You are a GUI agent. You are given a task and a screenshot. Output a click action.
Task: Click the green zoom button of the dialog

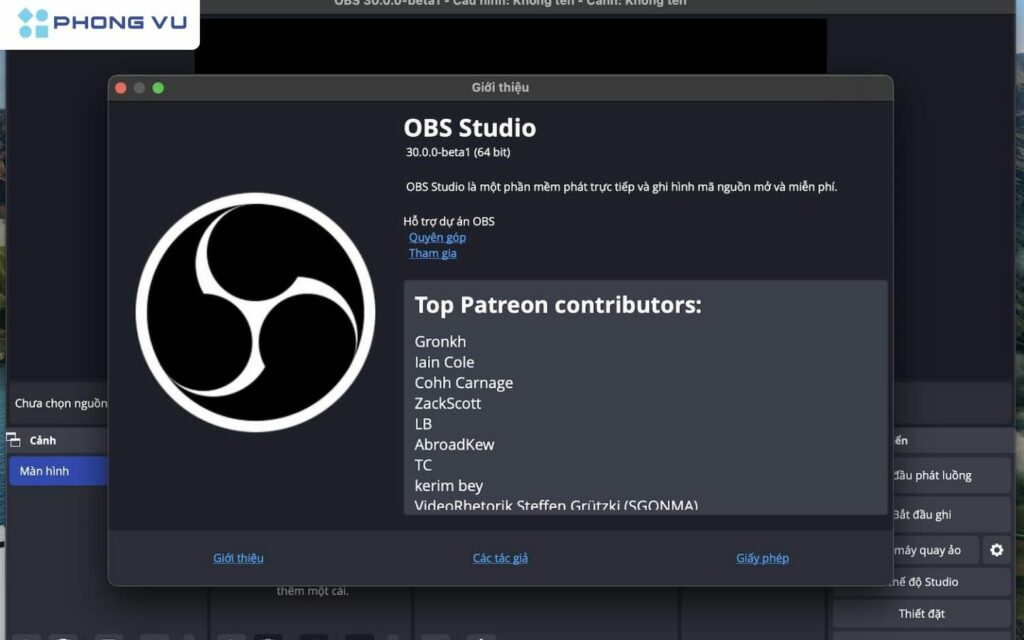click(157, 87)
